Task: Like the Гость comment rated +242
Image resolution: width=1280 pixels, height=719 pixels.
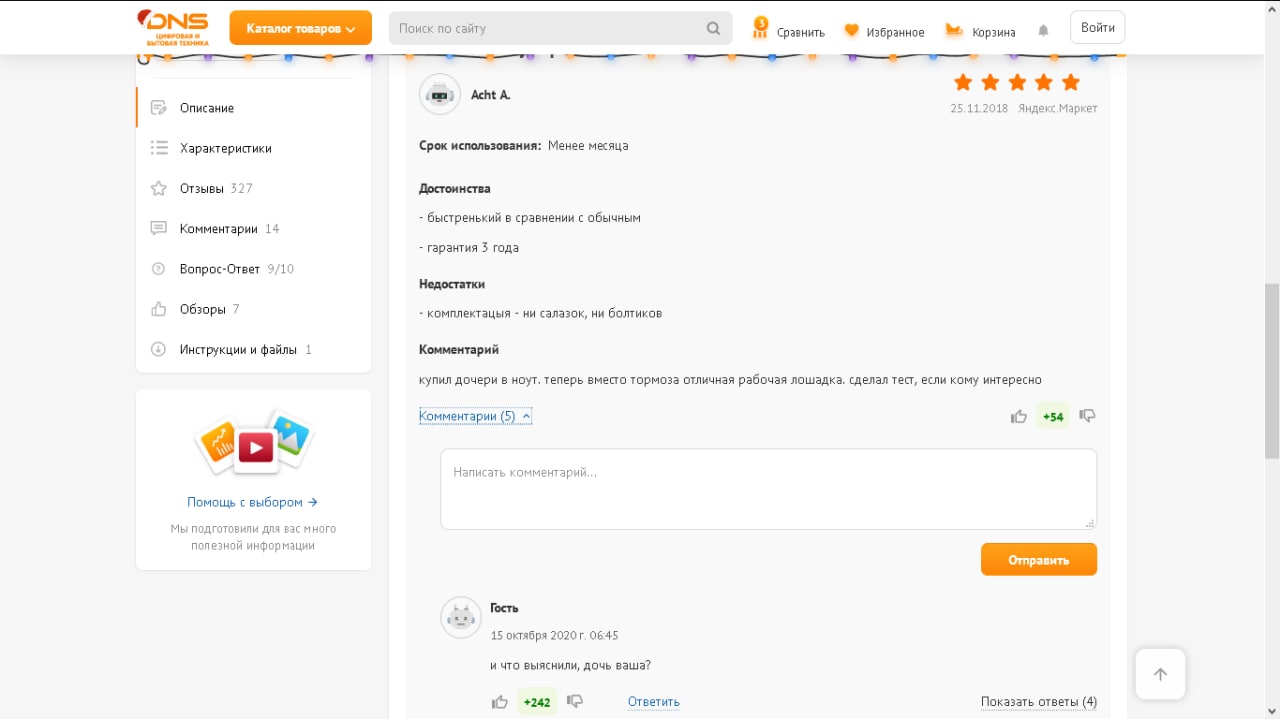Action: 500,702
